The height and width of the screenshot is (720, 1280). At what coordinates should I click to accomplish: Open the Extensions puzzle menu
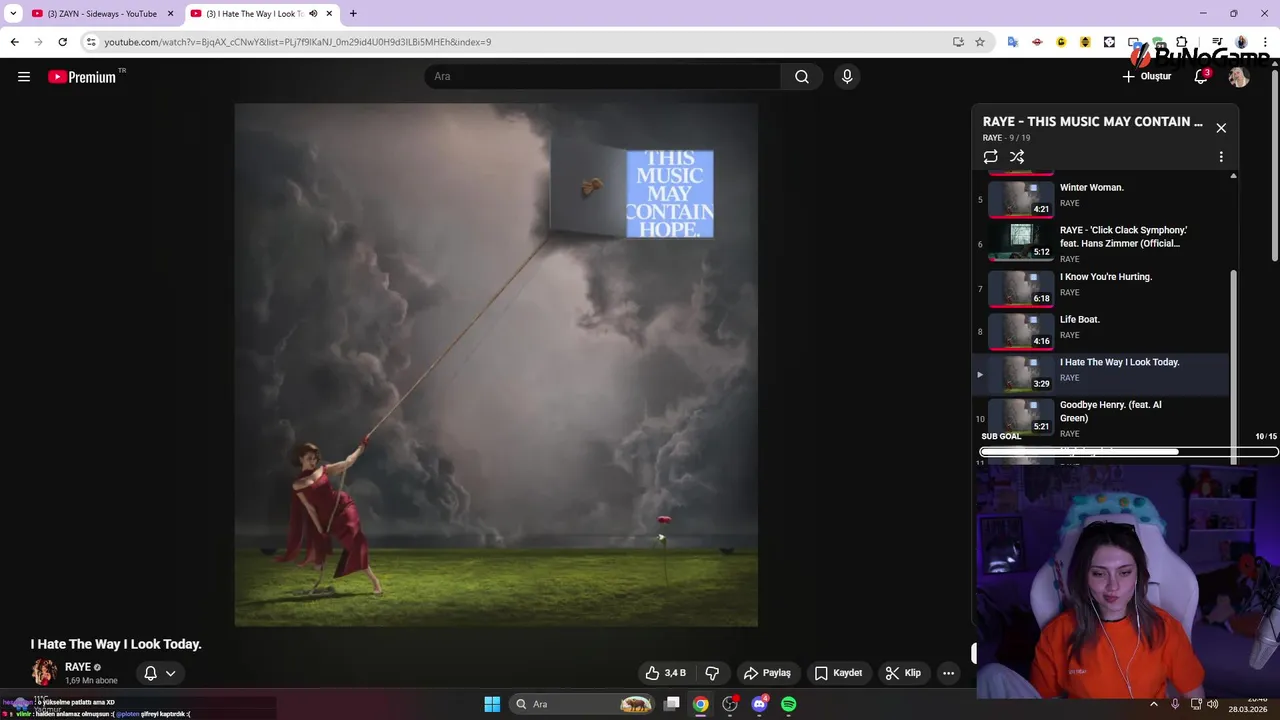1181,42
